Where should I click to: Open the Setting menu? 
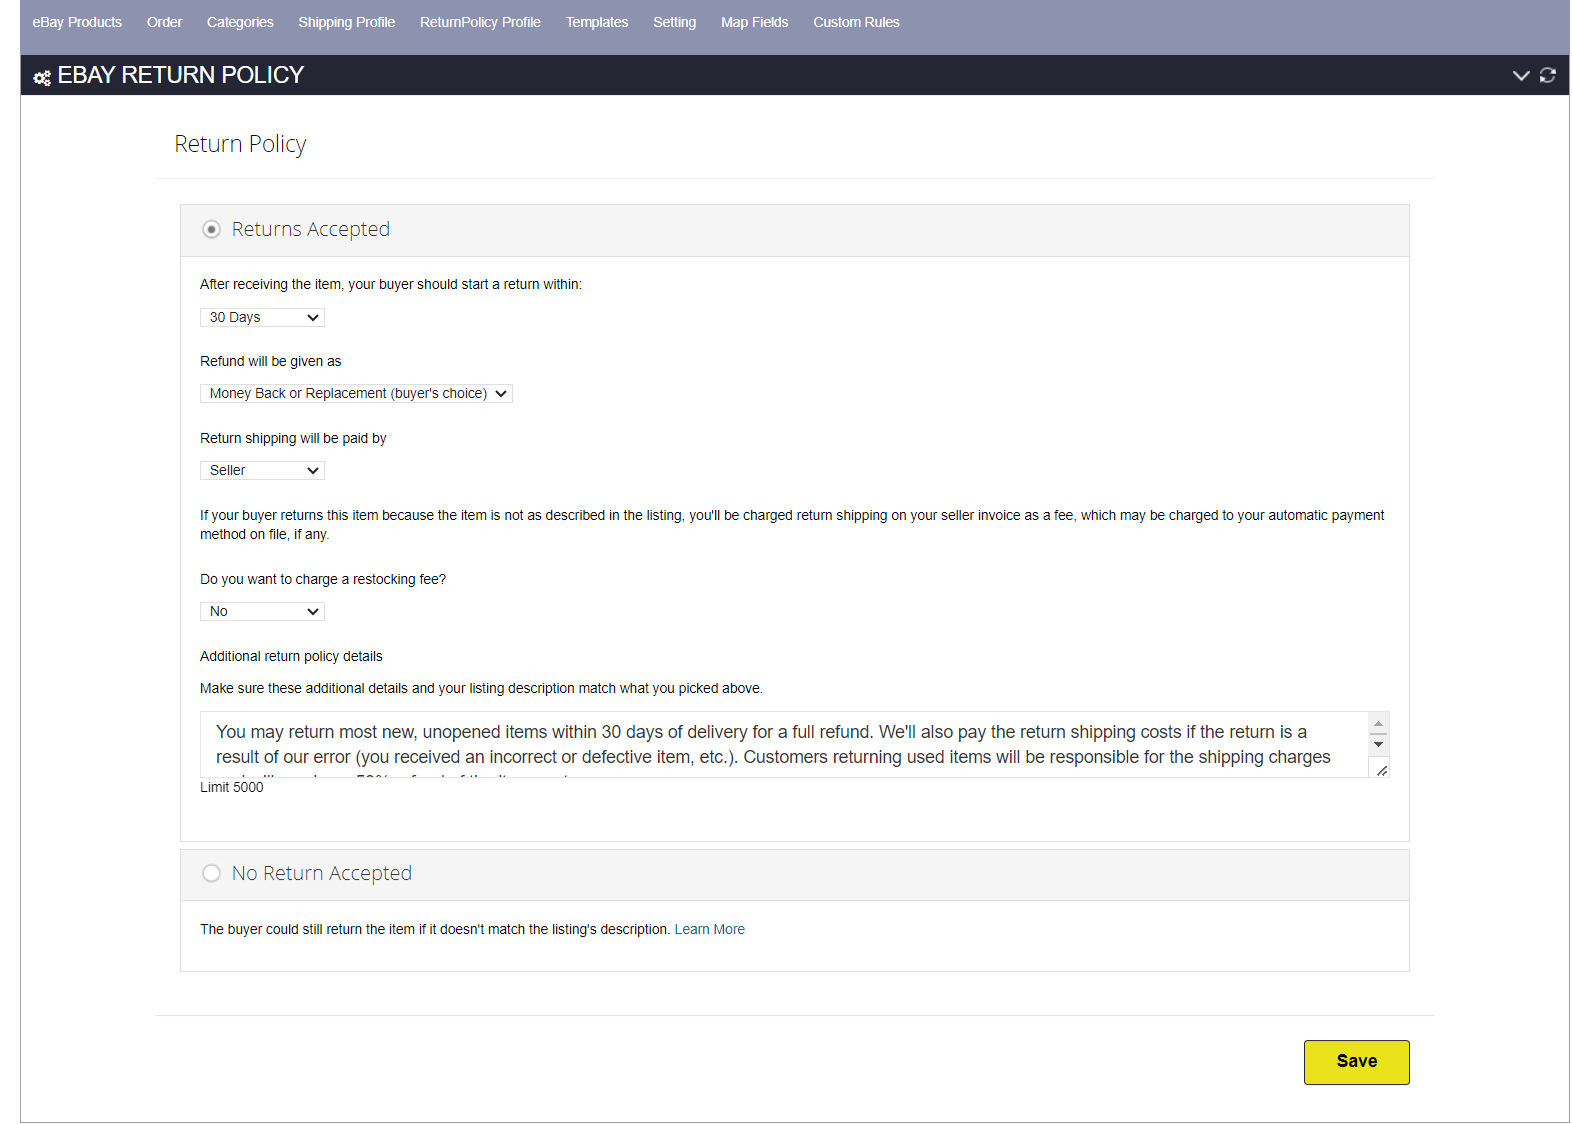[x=674, y=22]
